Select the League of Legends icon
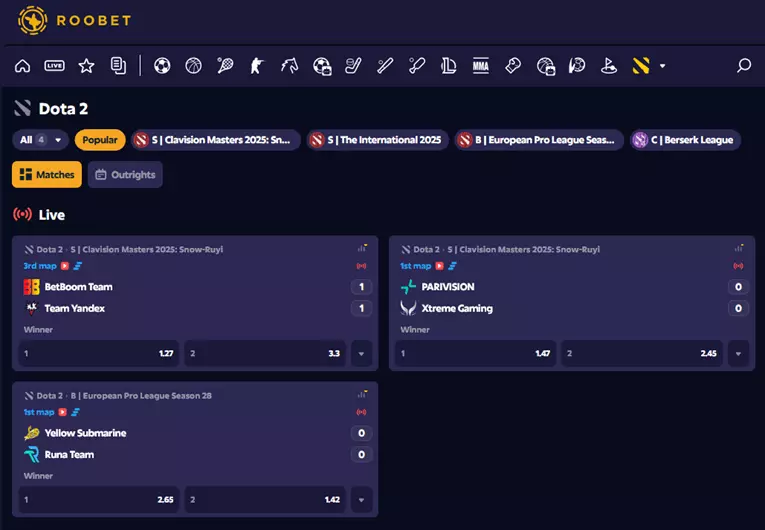This screenshot has width=765, height=530. 448,65
